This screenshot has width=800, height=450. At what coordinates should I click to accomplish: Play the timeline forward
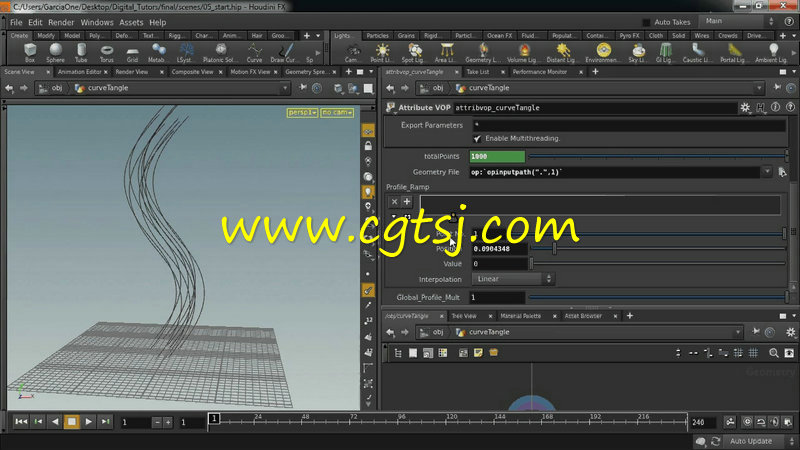tap(88, 421)
